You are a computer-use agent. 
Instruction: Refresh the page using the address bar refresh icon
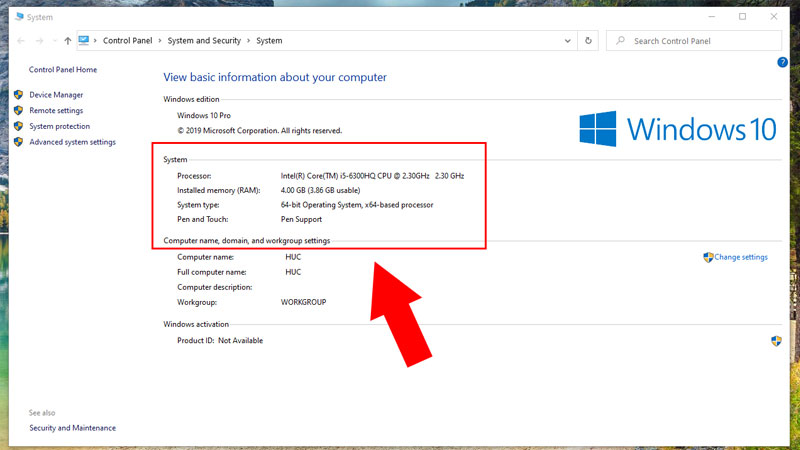point(588,41)
